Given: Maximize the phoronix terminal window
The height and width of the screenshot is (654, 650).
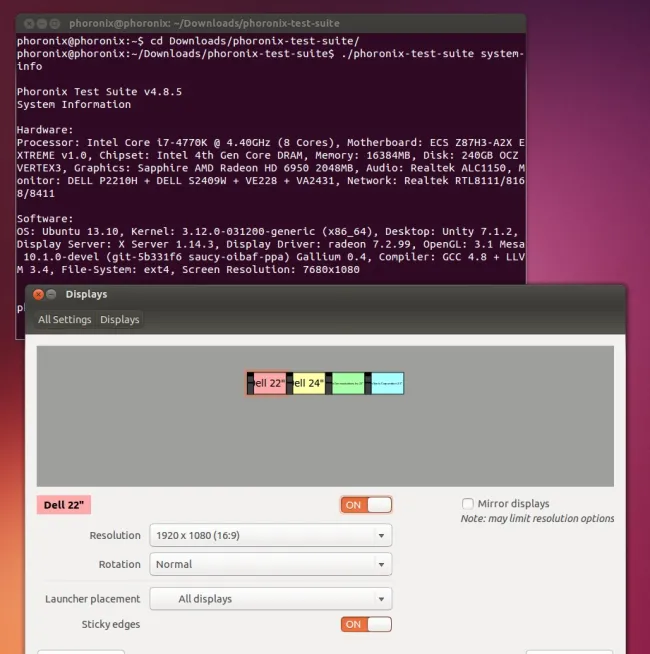Looking at the screenshot, I should (55, 24).
